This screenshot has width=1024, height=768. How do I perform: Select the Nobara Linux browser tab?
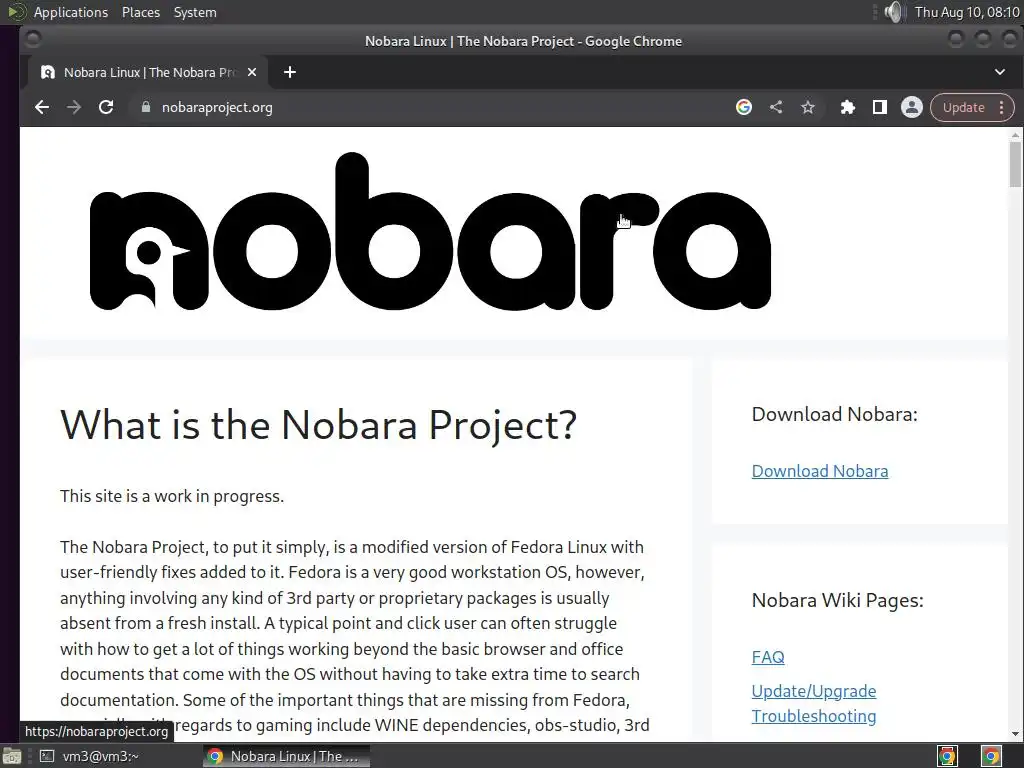tap(149, 72)
